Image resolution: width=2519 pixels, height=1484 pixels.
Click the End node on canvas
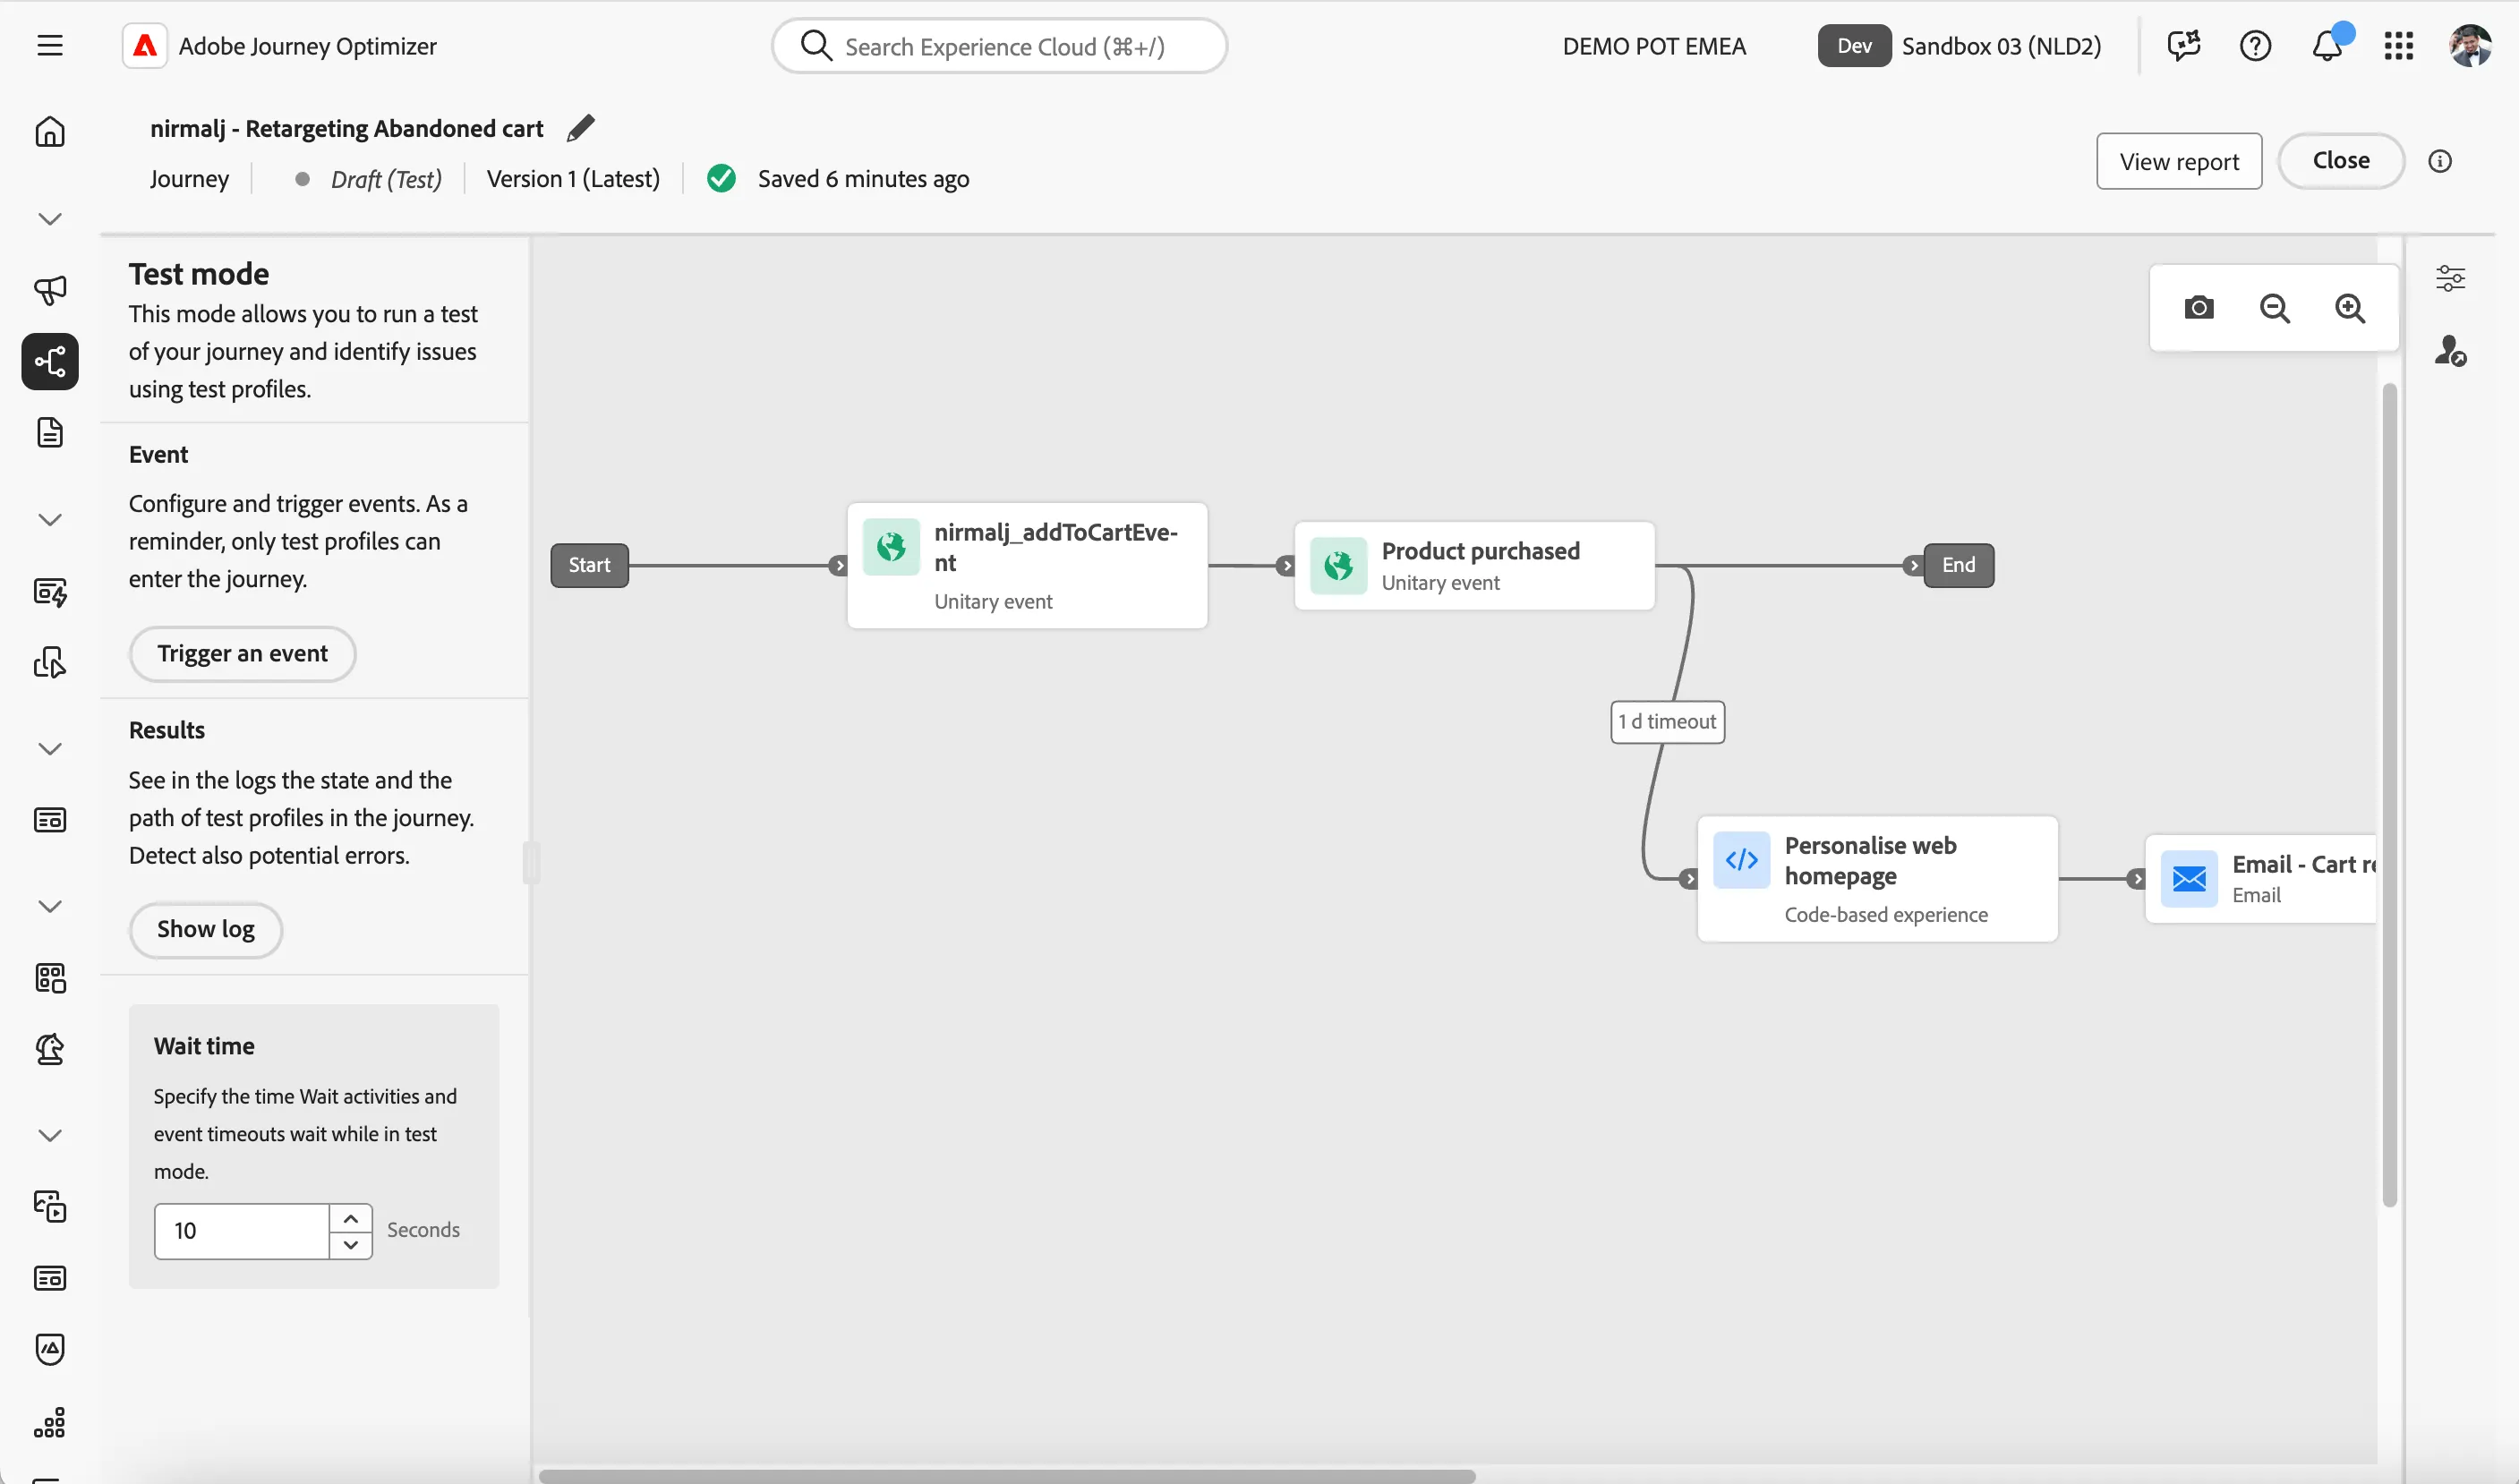click(x=1958, y=565)
